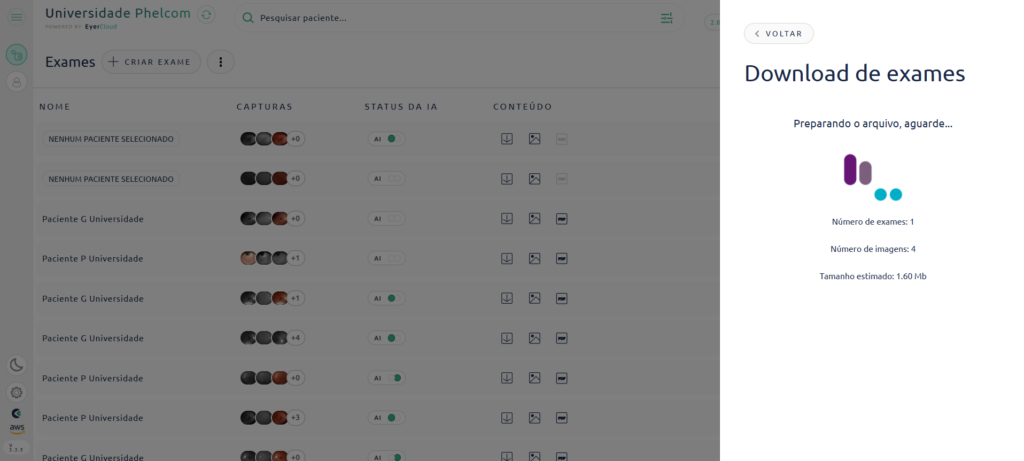The image size is (1024, 461).
Task: Open the three-dot options menu beside Criar Exame
Action: click(x=221, y=62)
